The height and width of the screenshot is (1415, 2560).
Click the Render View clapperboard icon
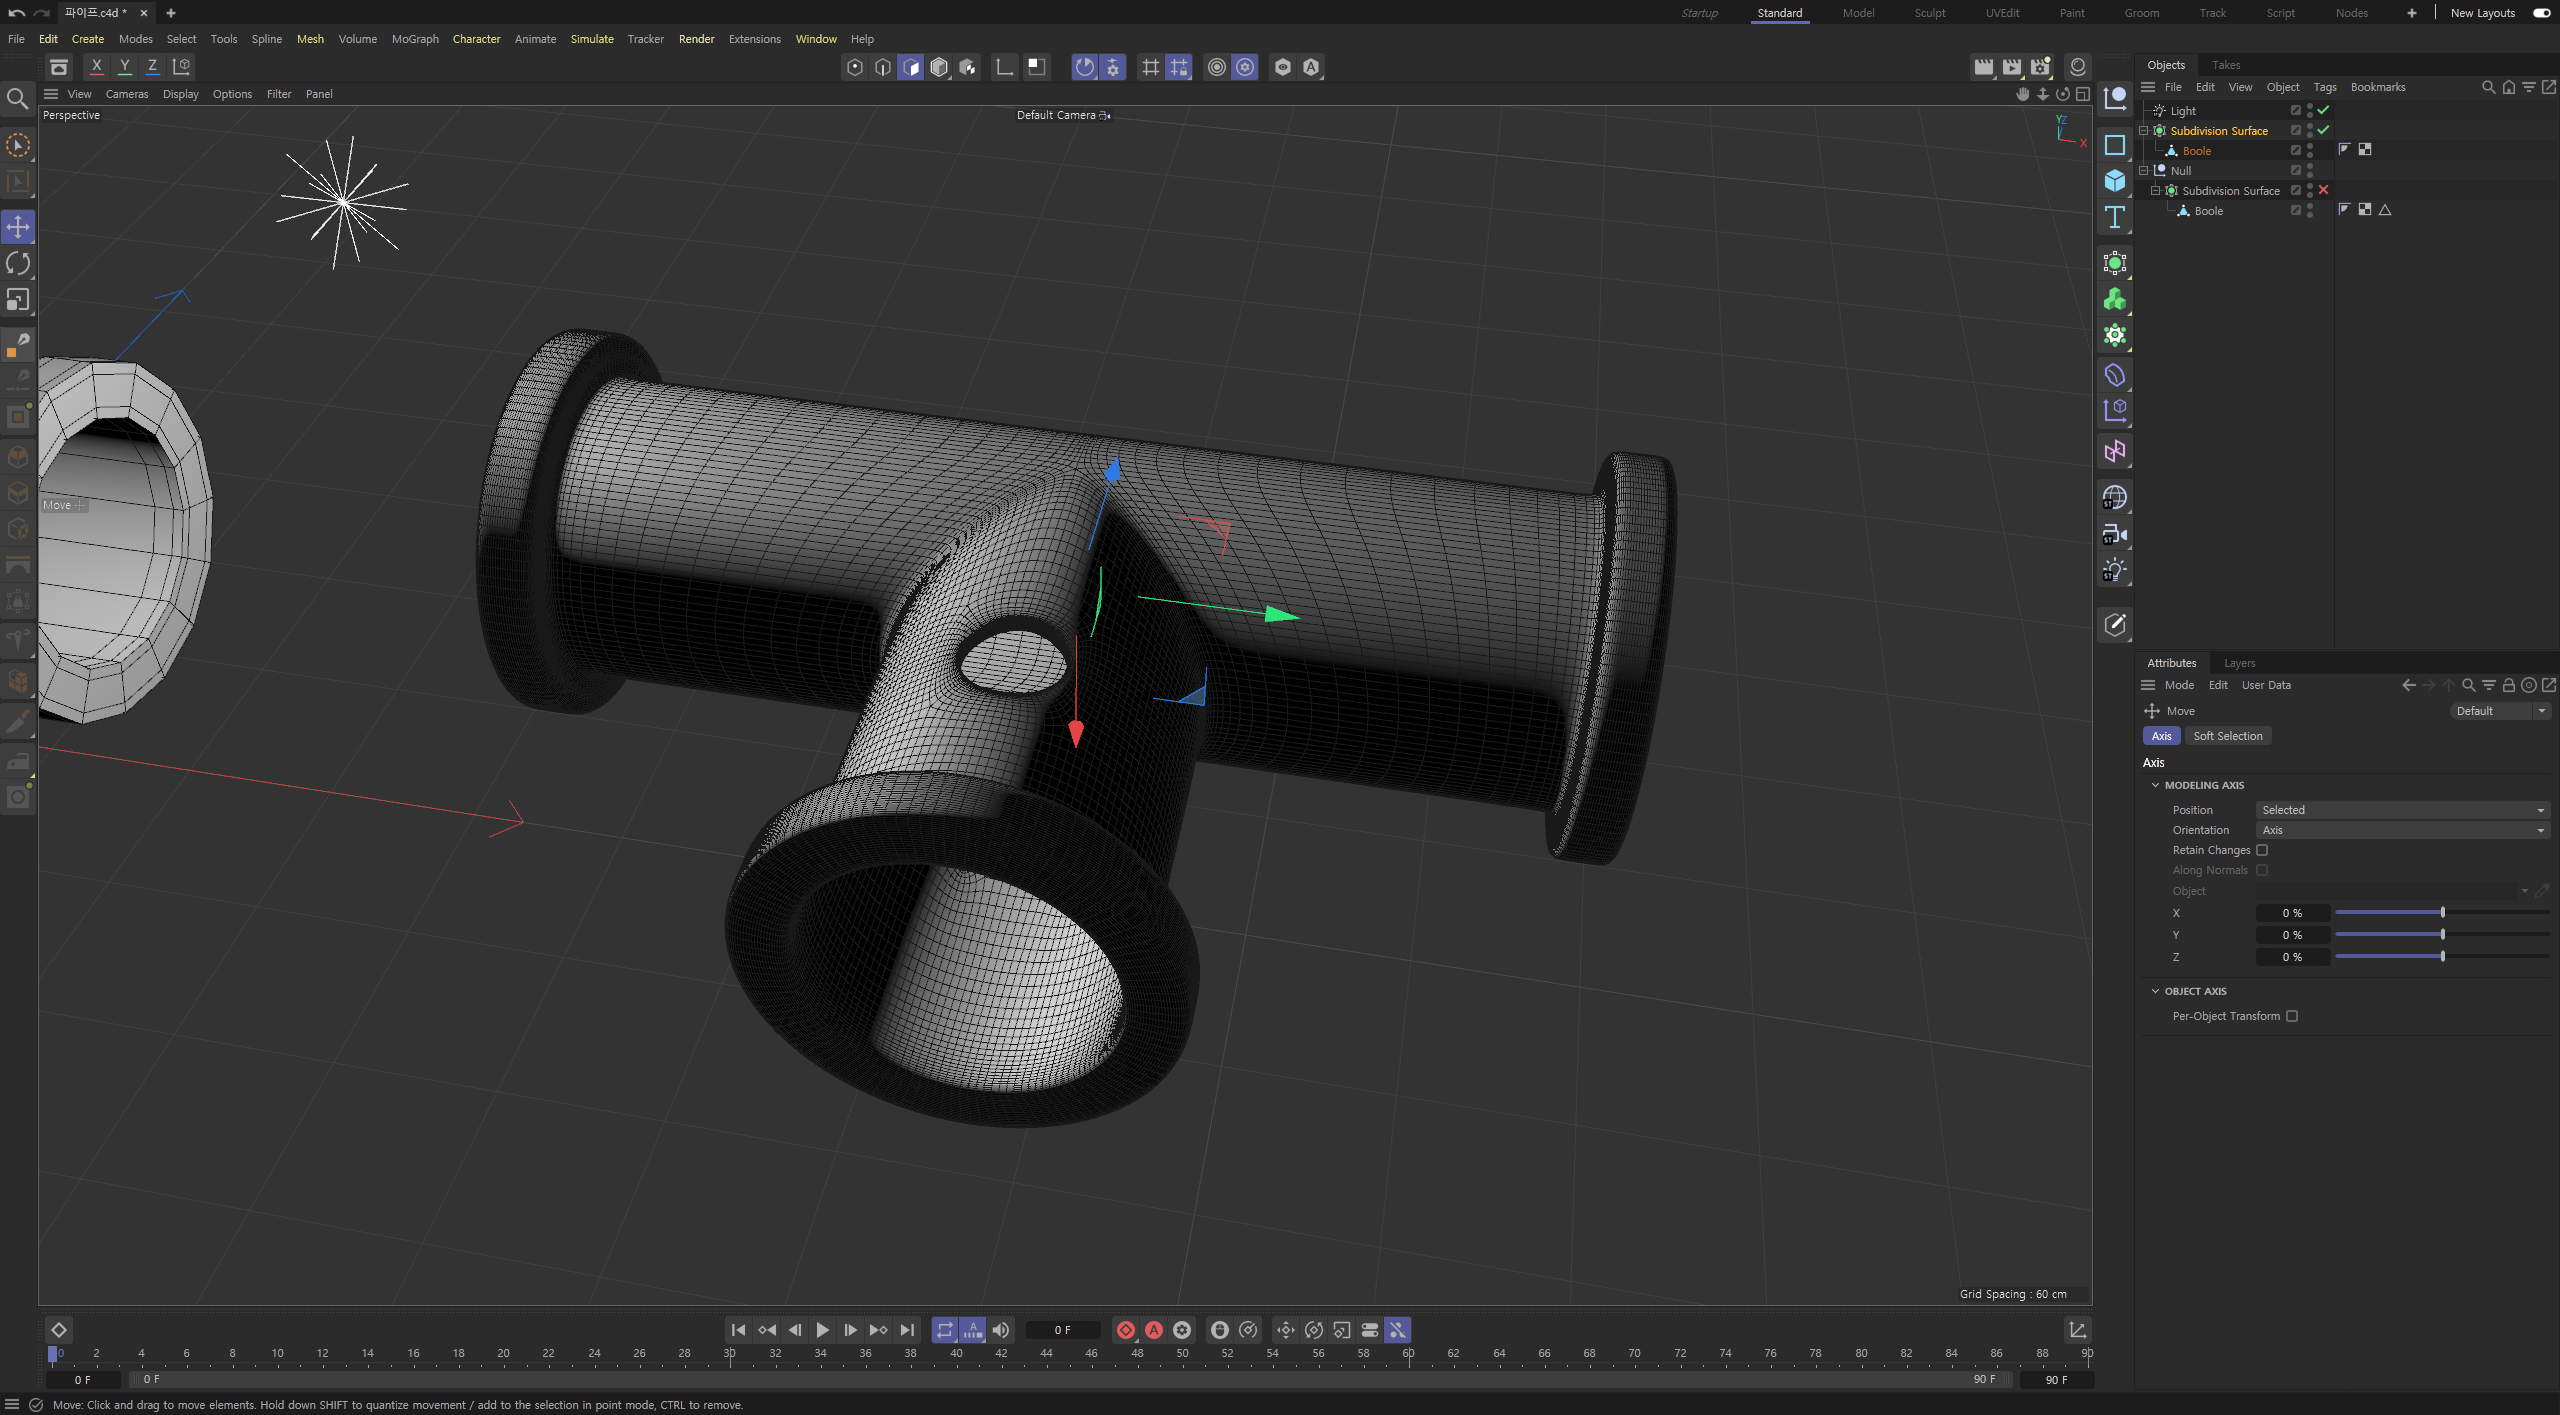click(1983, 67)
